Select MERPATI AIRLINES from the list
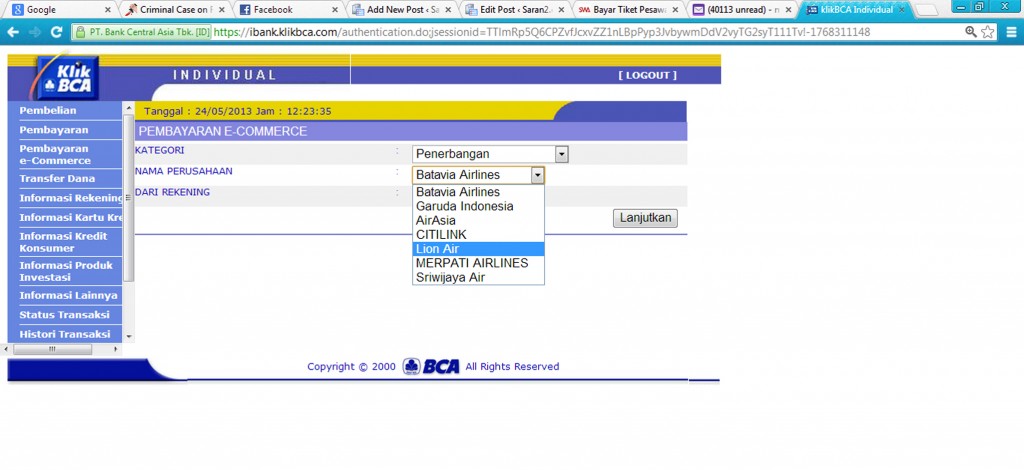 click(478, 263)
